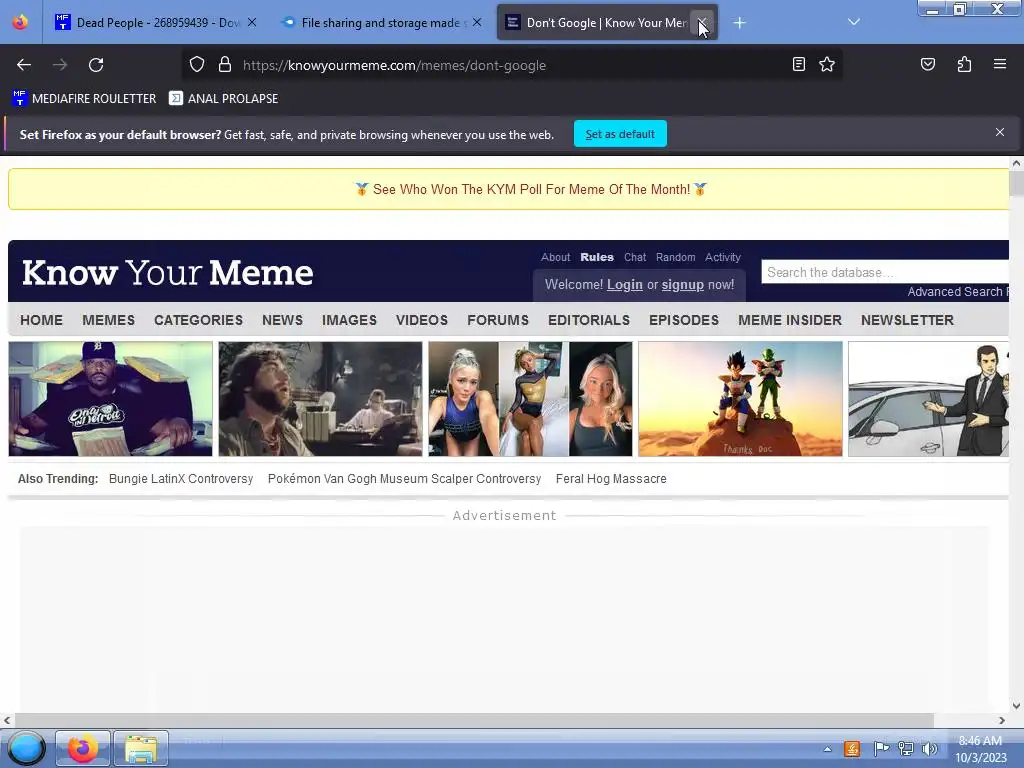Open the IMAGES menu item
The width and height of the screenshot is (1024, 768).
pos(349,320)
